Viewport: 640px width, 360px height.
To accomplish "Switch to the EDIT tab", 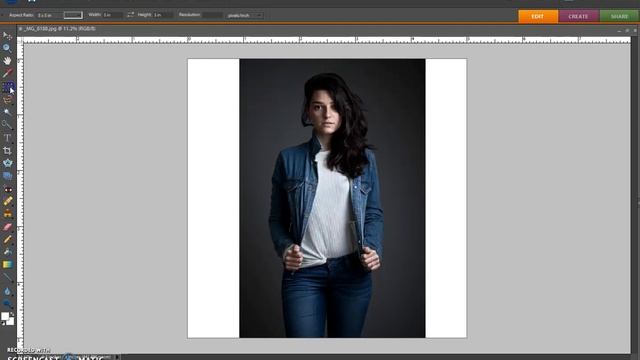I will click(x=538, y=16).
